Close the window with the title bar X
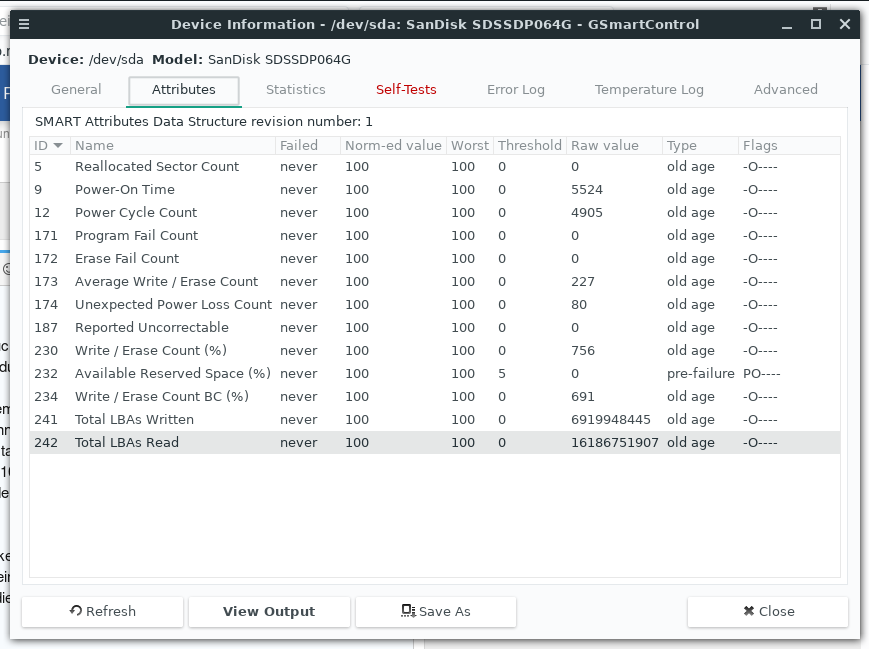Image resolution: width=869 pixels, height=649 pixels. [x=845, y=24]
